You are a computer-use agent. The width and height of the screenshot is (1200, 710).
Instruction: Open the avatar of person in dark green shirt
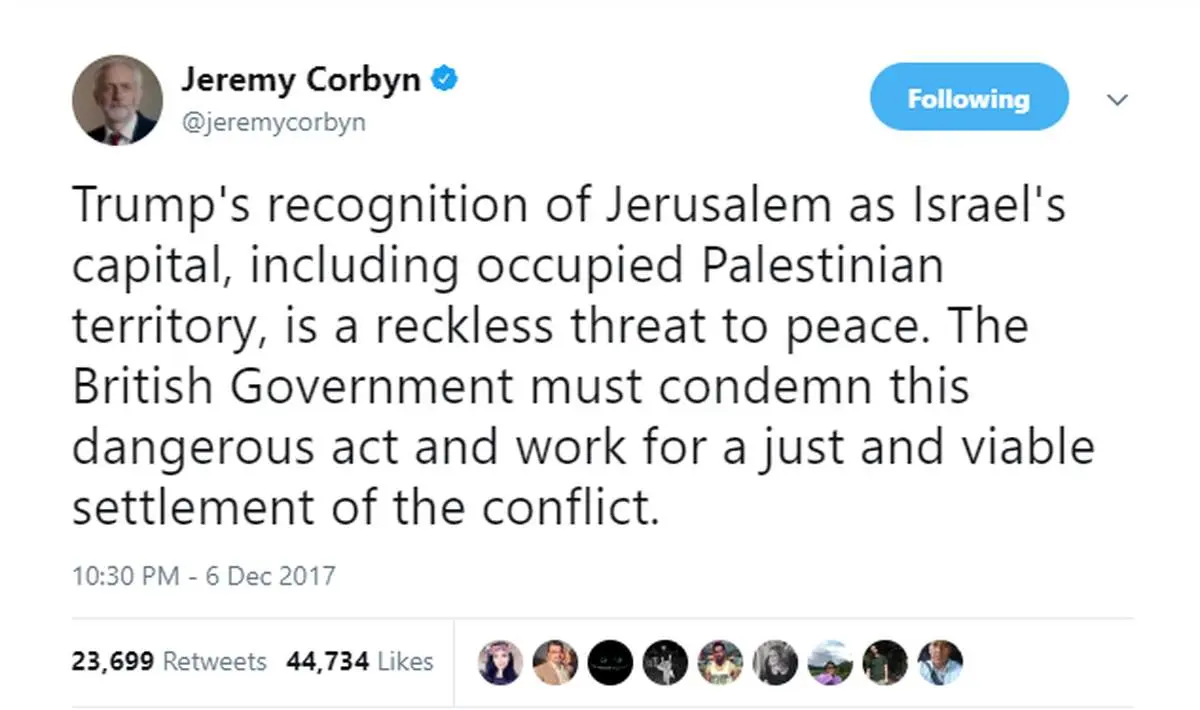tap(885, 662)
